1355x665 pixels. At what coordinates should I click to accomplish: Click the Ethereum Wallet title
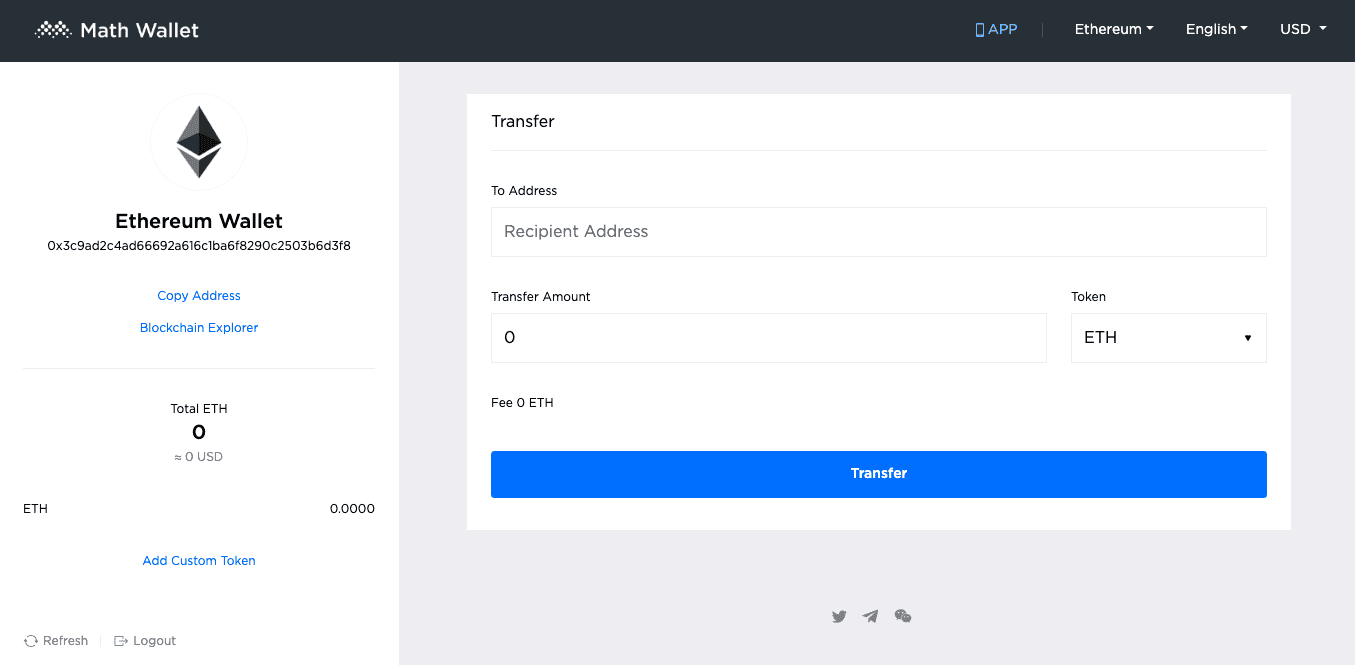199,221
